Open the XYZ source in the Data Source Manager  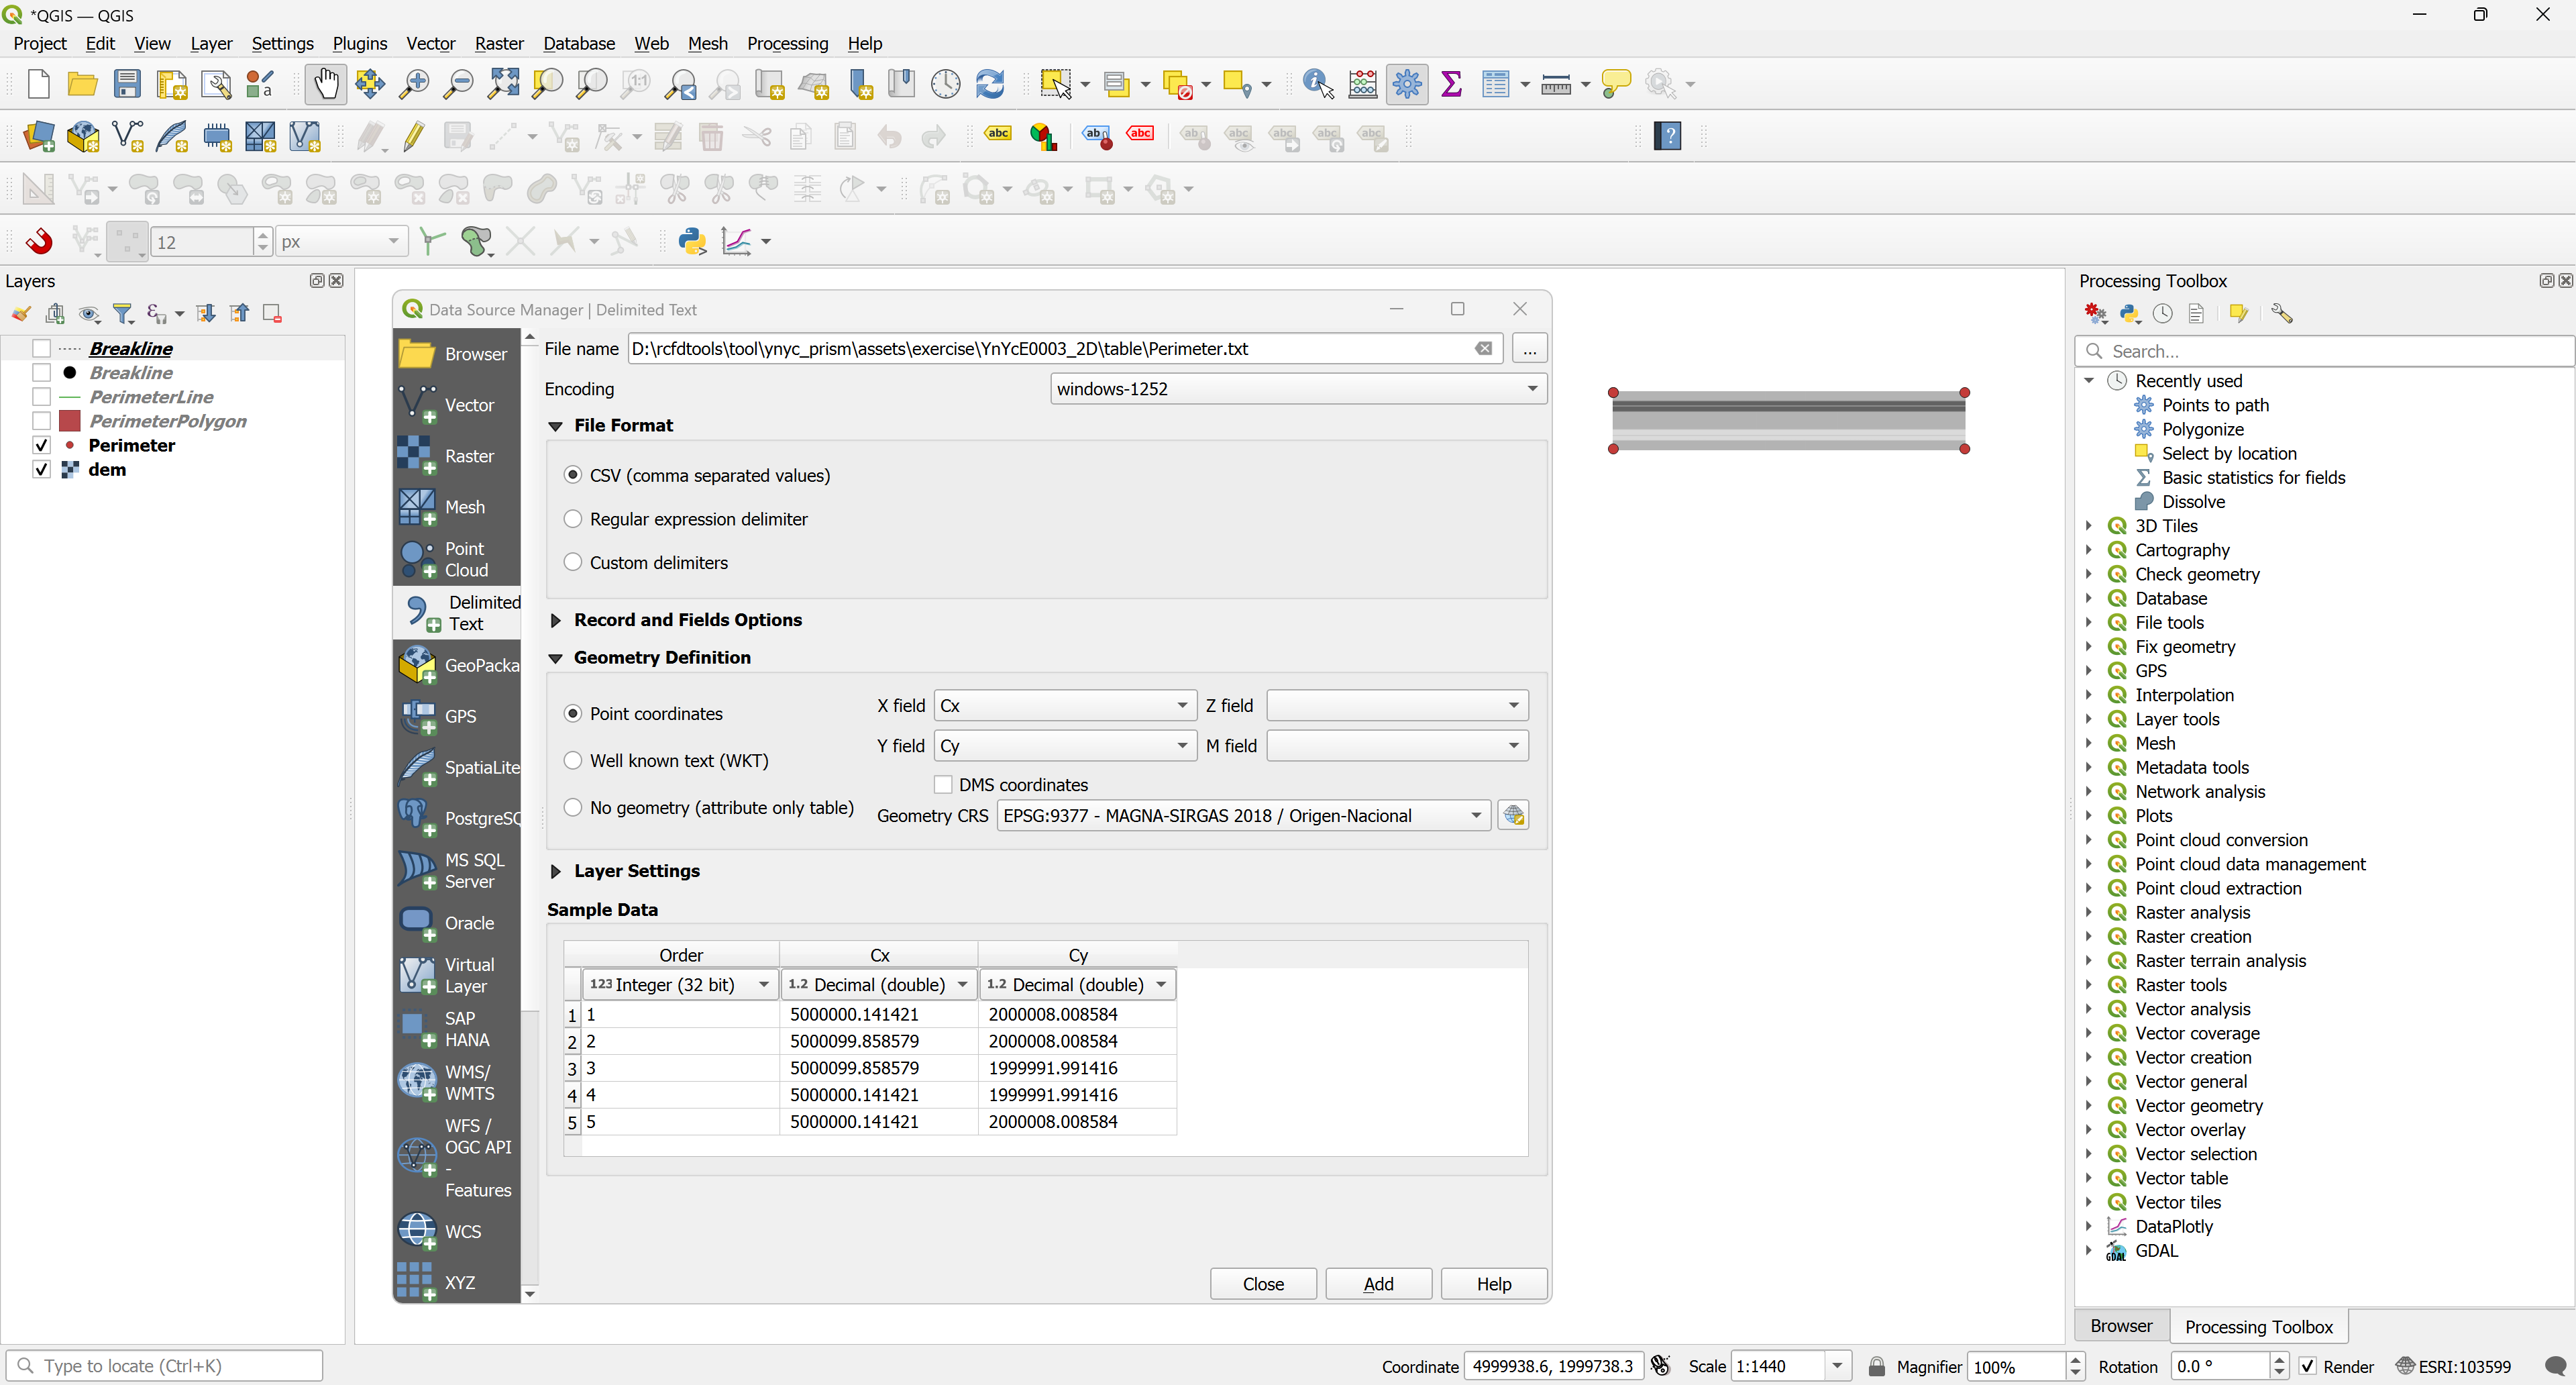(x=457, y=1282)
